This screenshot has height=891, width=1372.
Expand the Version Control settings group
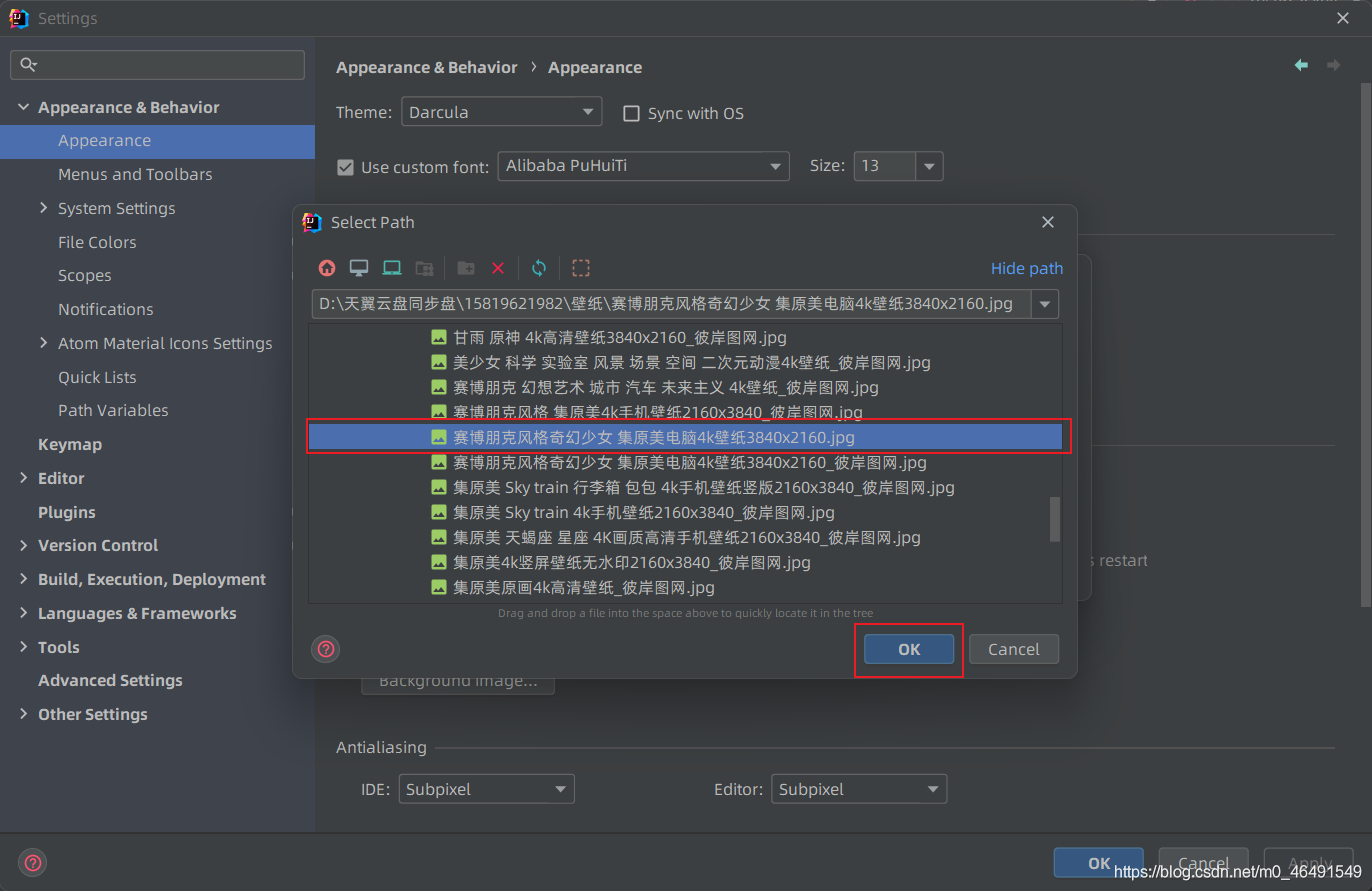tap(23, 545)
